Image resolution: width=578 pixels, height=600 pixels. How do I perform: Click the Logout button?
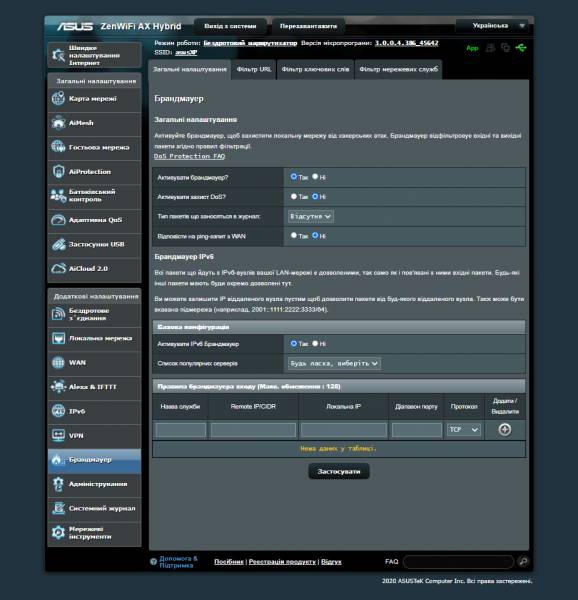[x=230, y=26]
